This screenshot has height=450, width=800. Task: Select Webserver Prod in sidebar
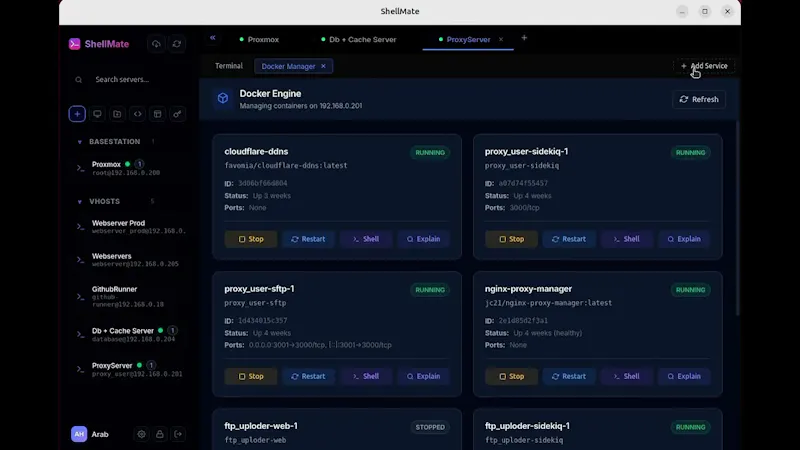click(x=129, y=227)
